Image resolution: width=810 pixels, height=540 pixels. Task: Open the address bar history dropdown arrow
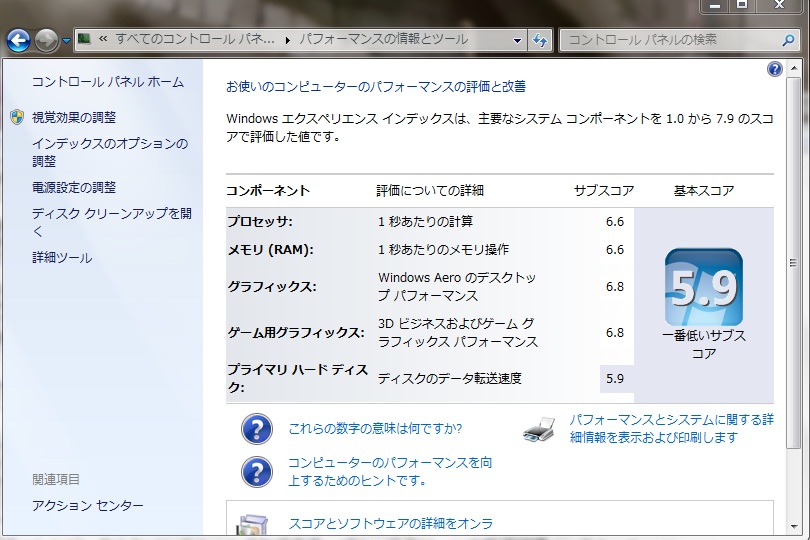tap(517, 40)
